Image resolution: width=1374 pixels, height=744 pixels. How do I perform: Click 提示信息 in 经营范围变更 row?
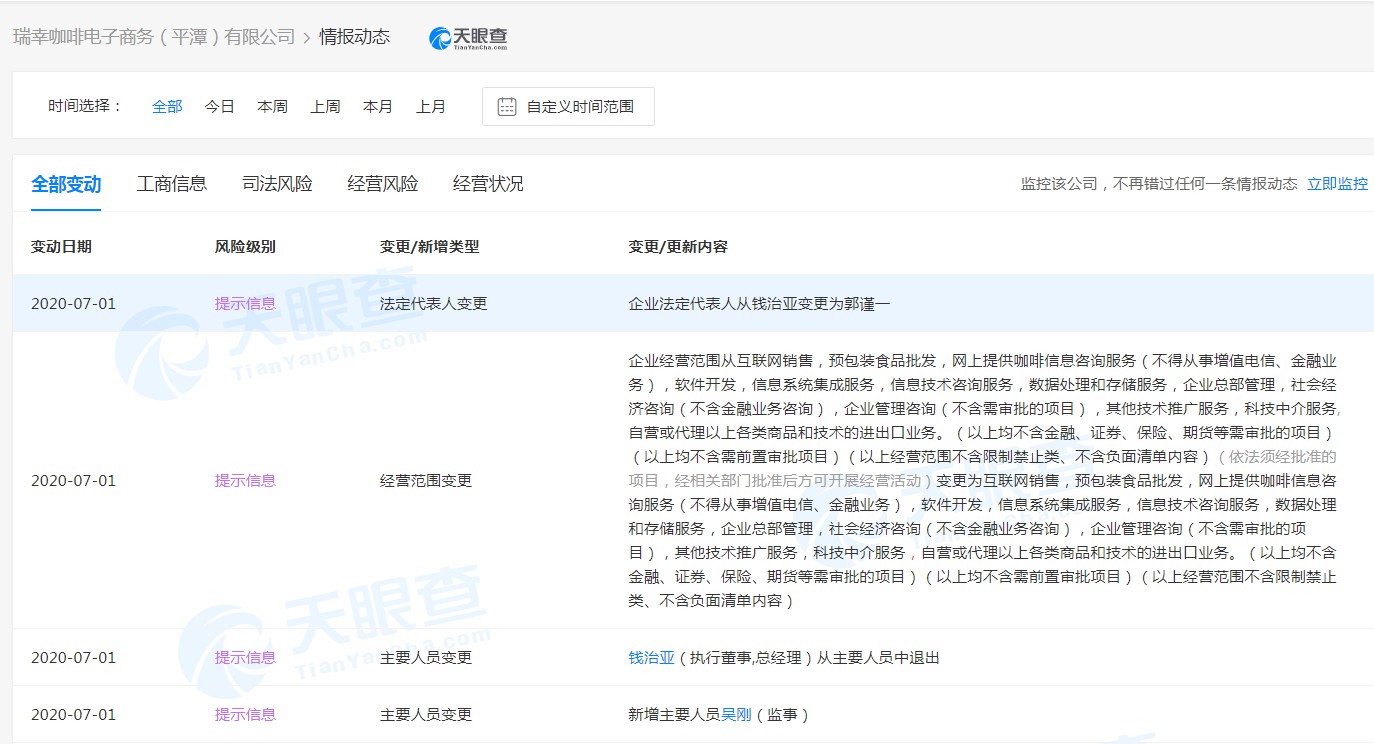point(245,480)
